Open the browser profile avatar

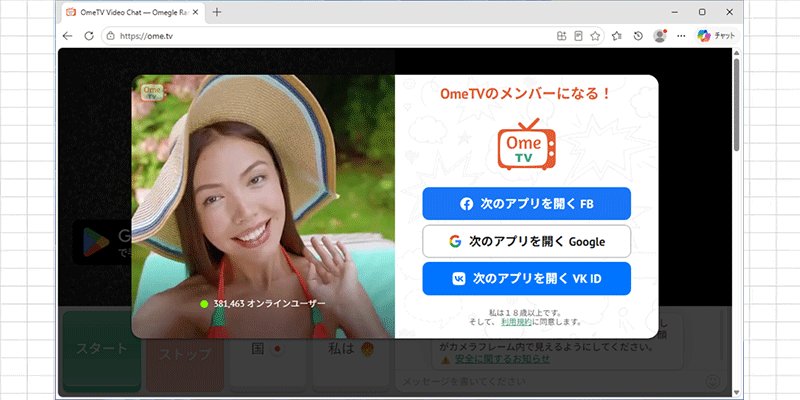[x=660, y=36]
